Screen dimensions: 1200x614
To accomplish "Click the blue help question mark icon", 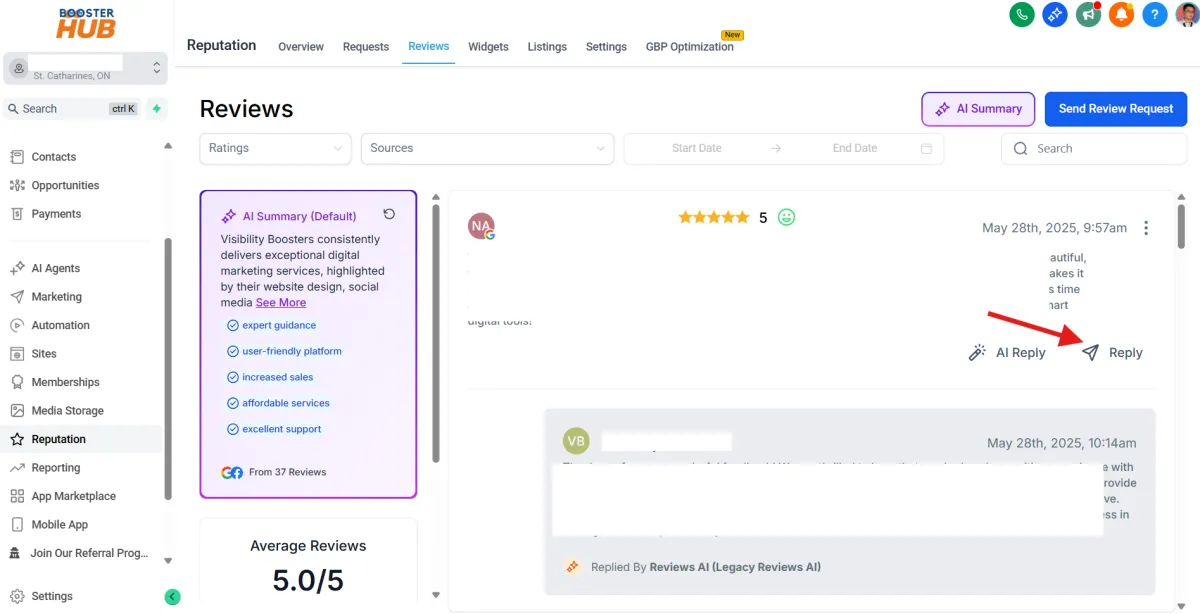I will point(1154,15).
